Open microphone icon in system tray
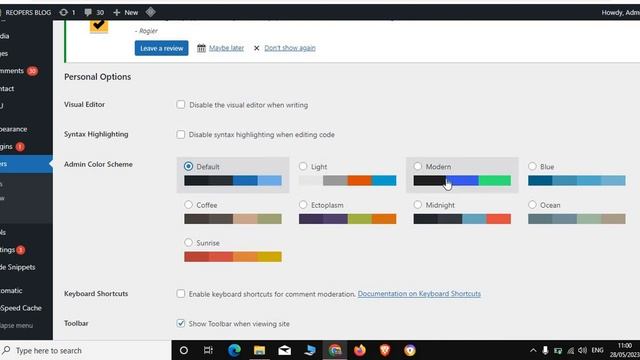The height and width of the screenshot is (360, 640). click(545, 351)
